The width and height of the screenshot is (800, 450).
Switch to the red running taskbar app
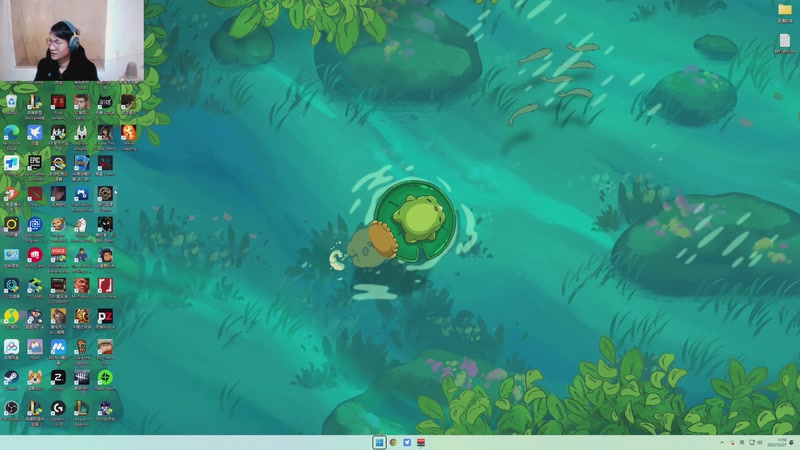(x=421, y=442)
